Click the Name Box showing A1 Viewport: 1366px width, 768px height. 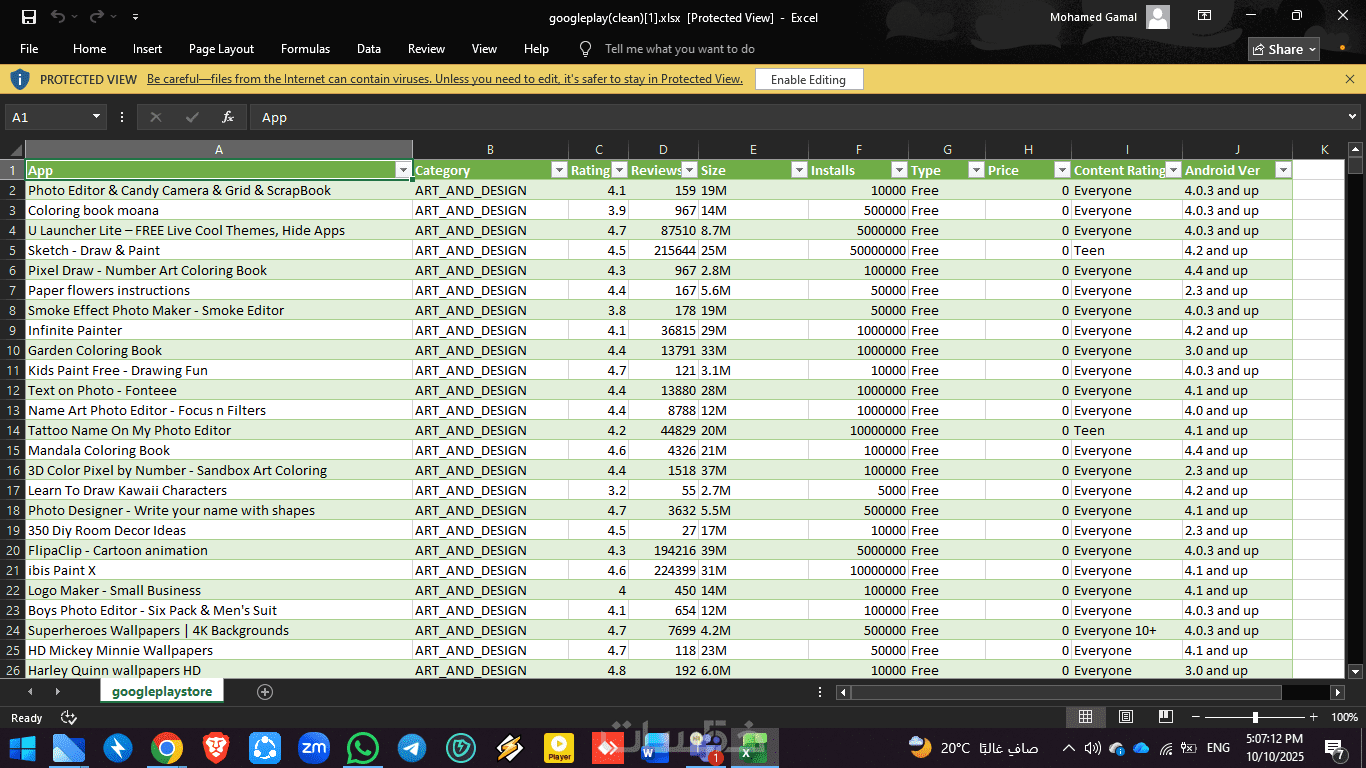(48, 117)
